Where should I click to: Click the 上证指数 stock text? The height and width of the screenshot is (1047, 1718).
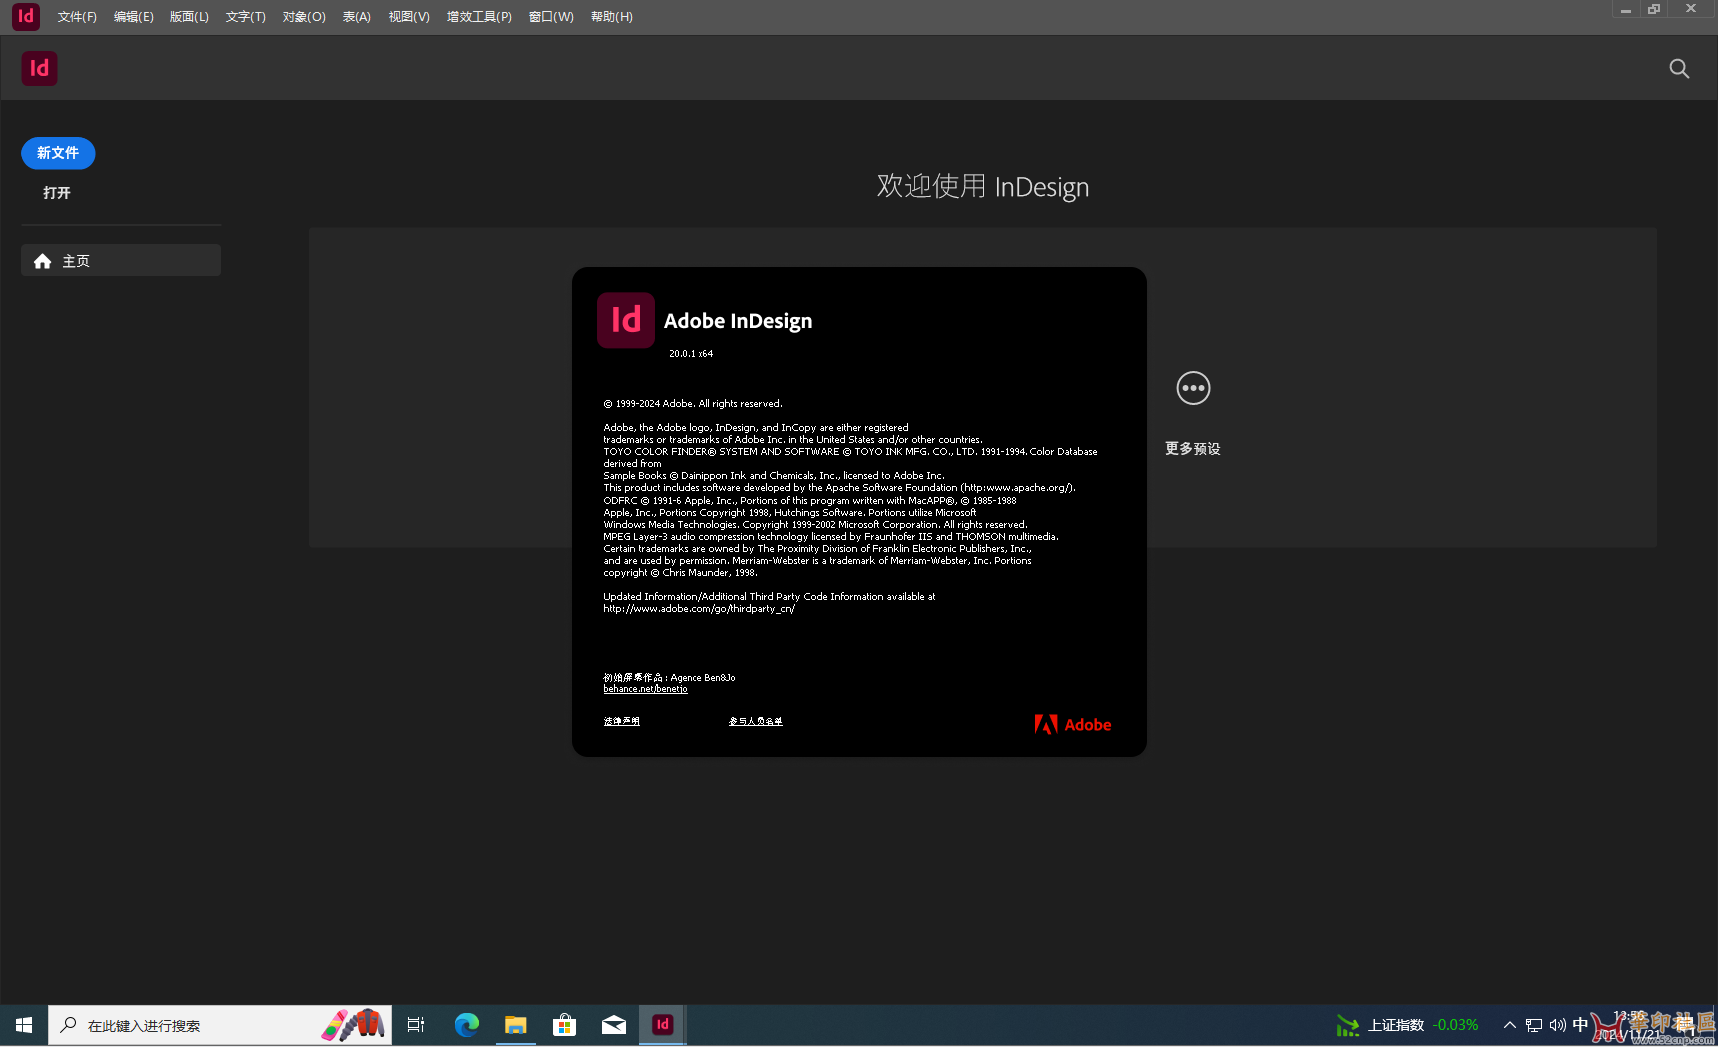(x=1396, y=1025)
